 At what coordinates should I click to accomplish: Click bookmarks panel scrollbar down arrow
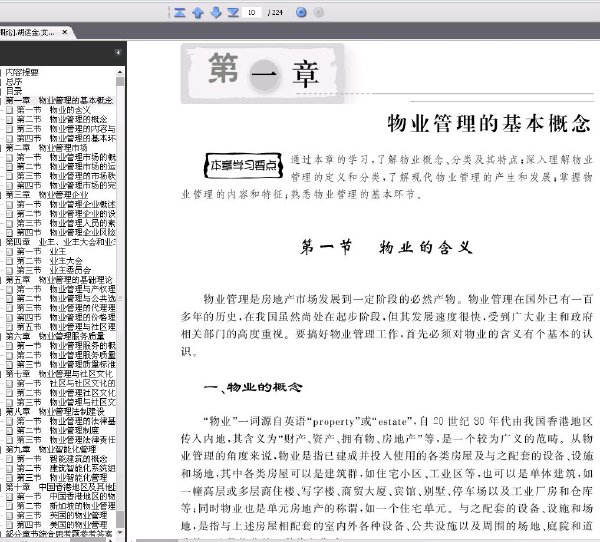click(x=120, y=533)
